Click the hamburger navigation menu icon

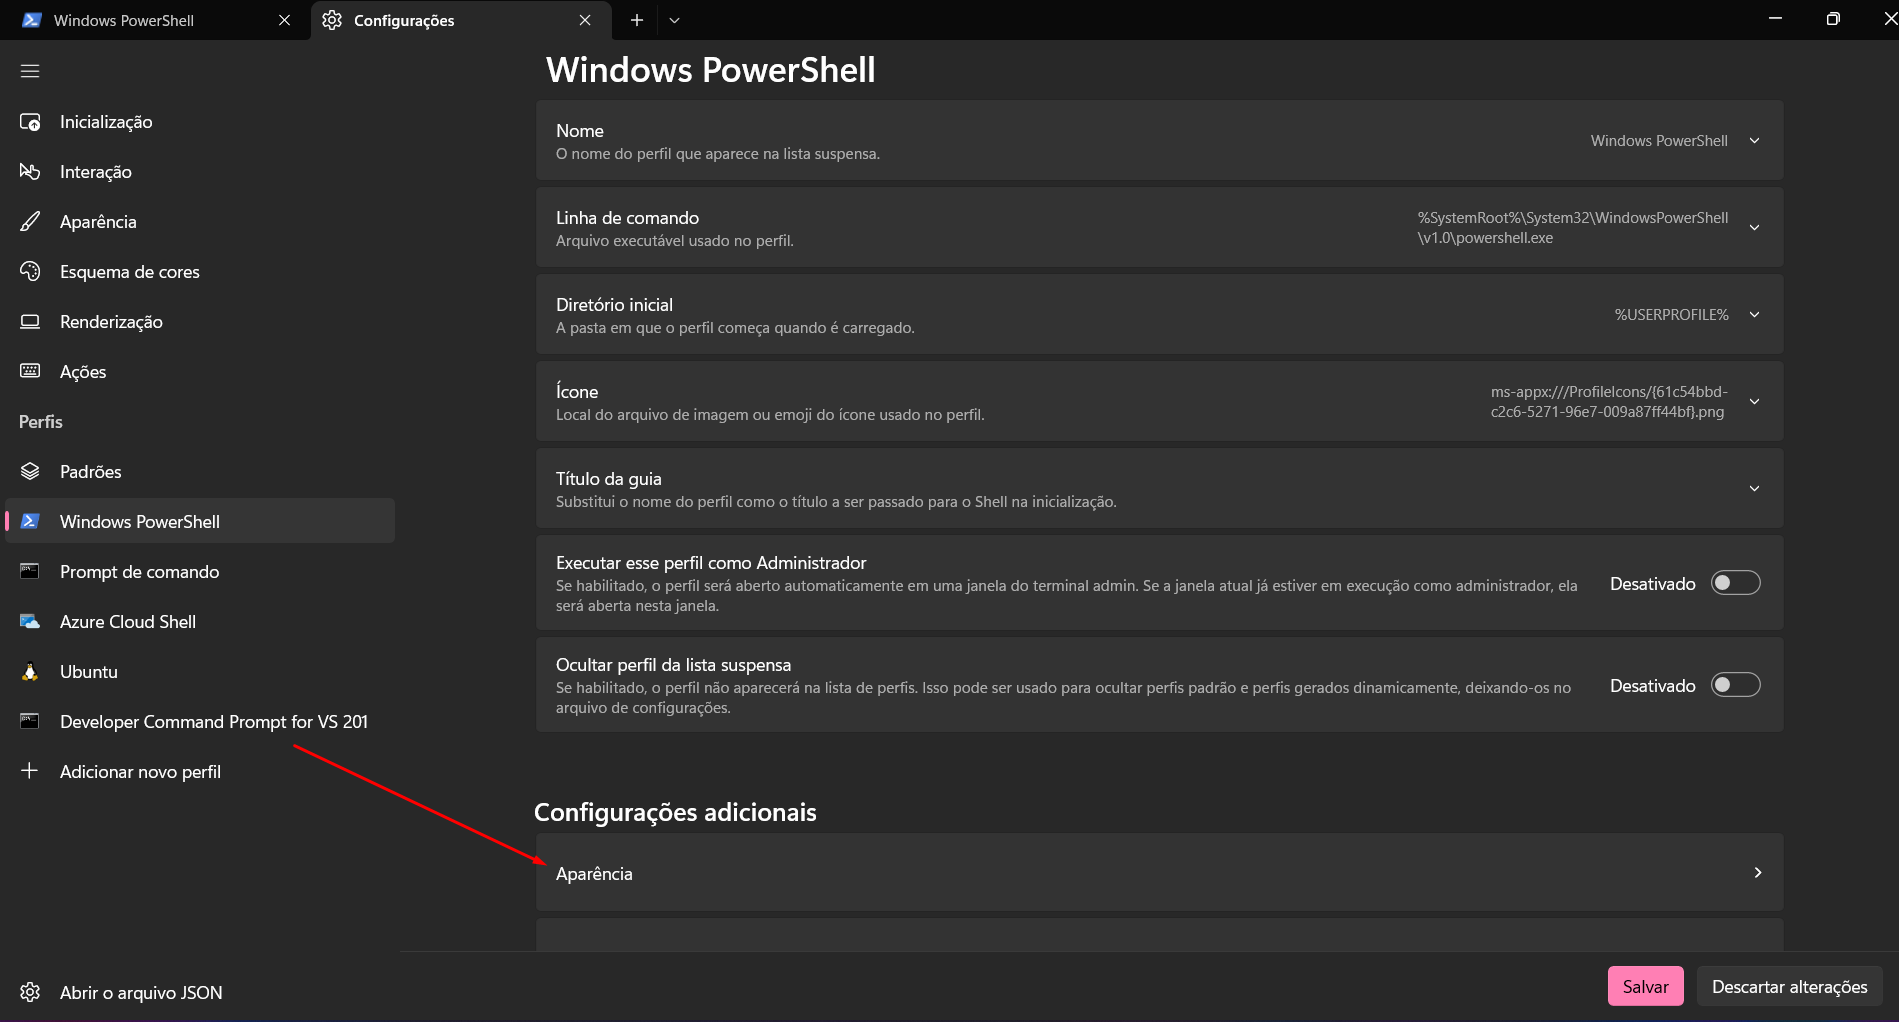(30, 71)
